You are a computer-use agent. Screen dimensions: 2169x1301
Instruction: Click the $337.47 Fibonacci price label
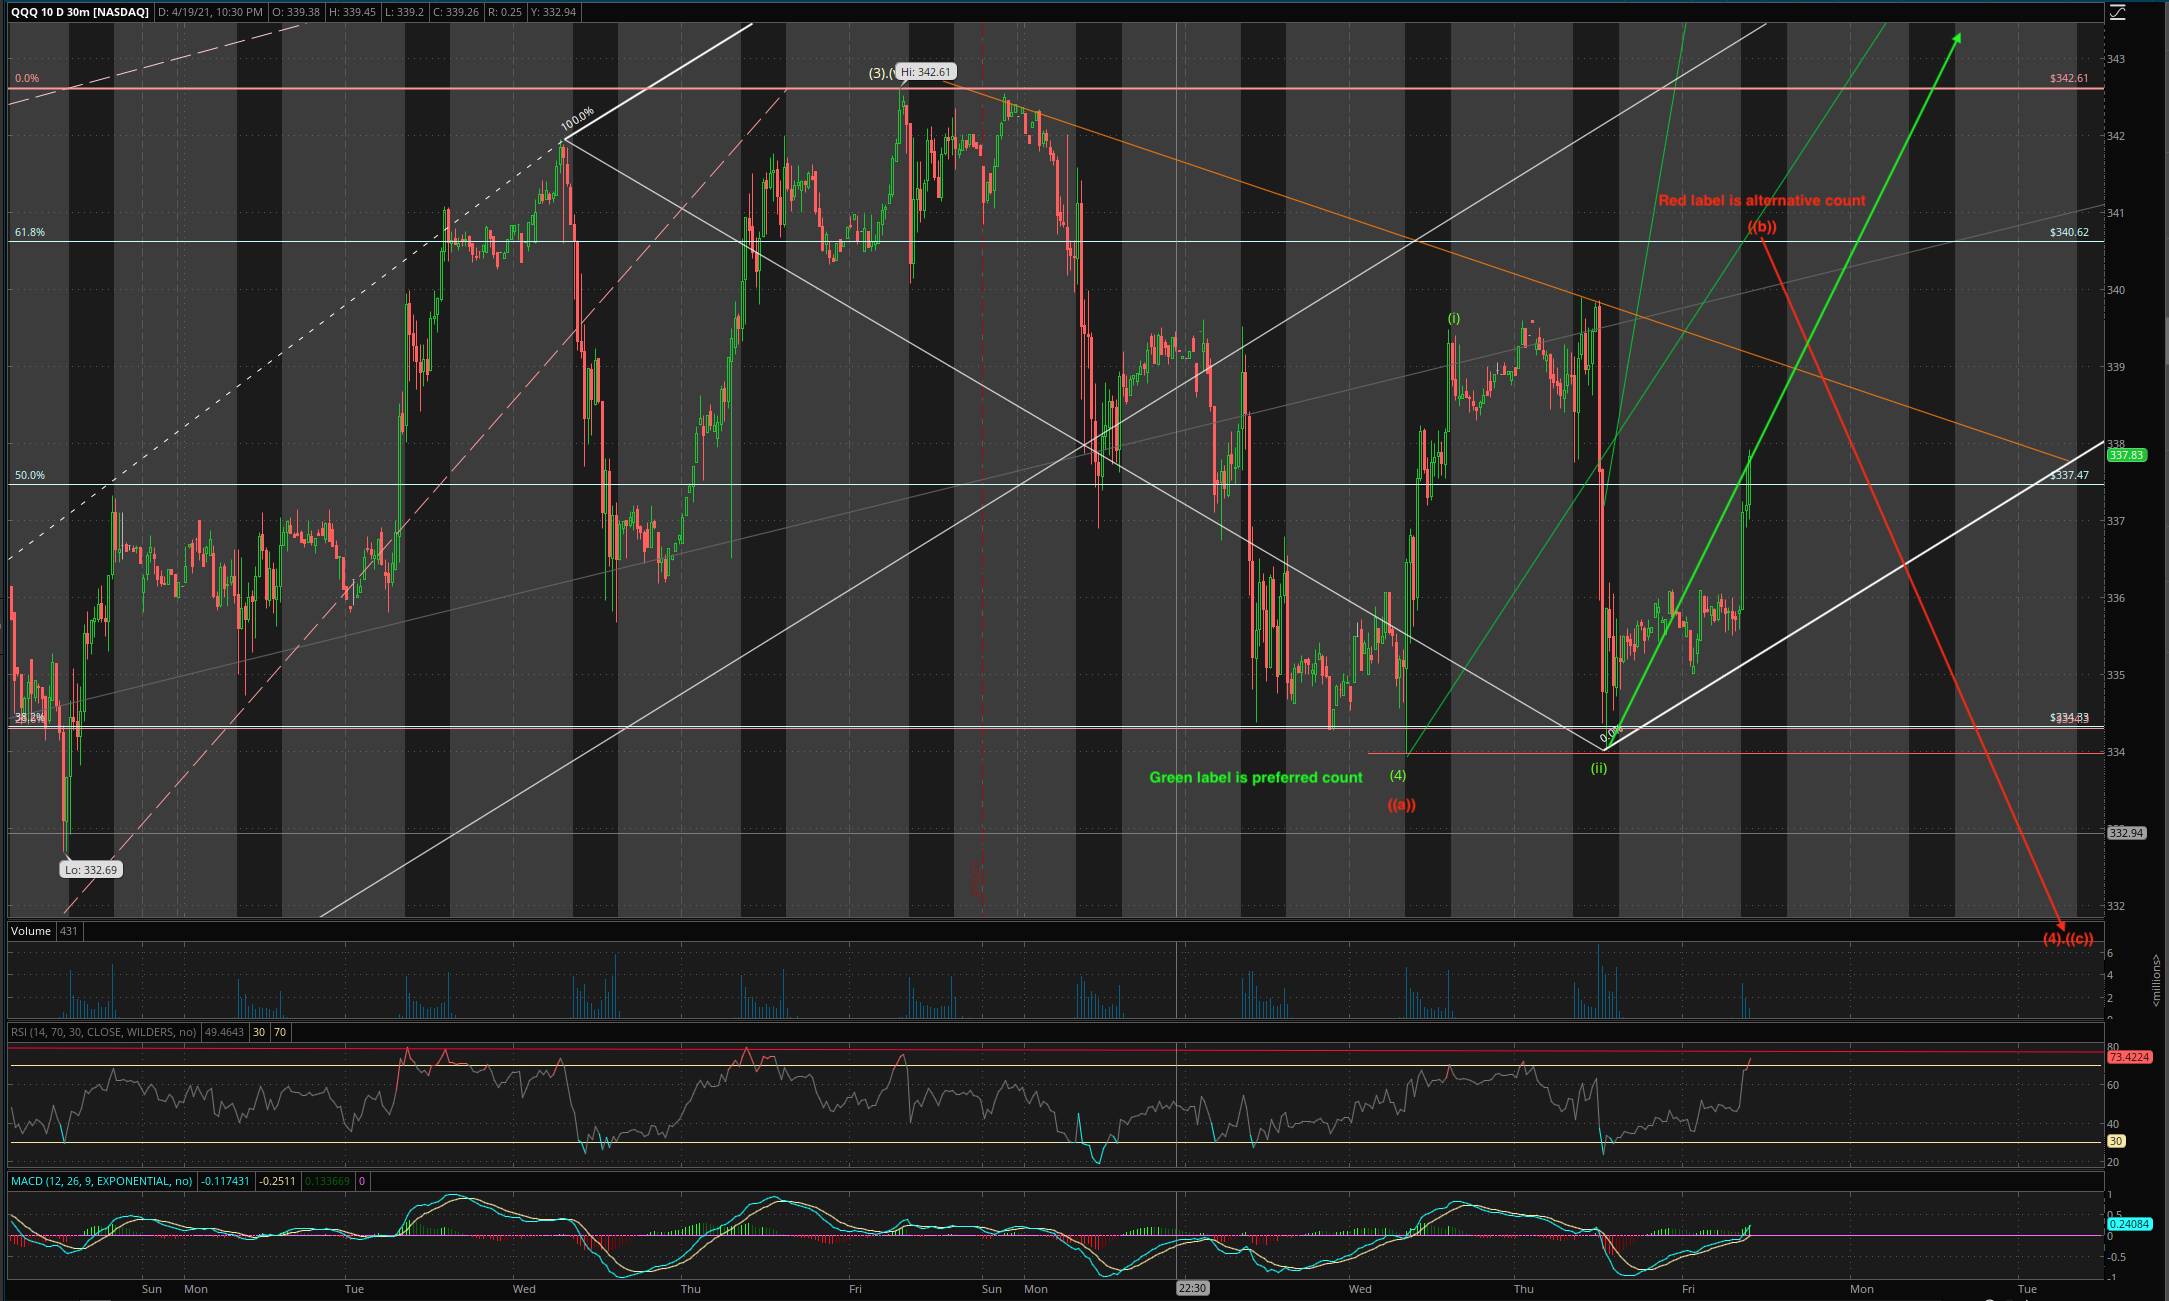[x=2069, y=475]
